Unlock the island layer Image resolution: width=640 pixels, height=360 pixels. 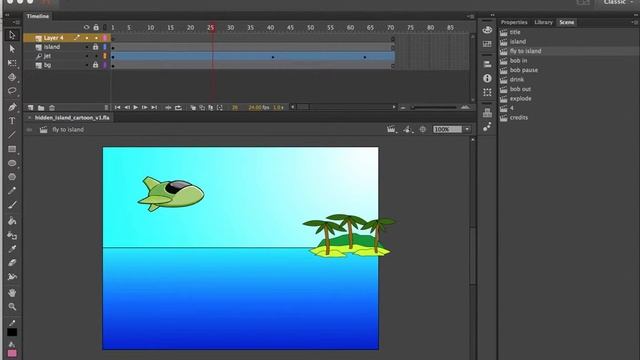96,47
